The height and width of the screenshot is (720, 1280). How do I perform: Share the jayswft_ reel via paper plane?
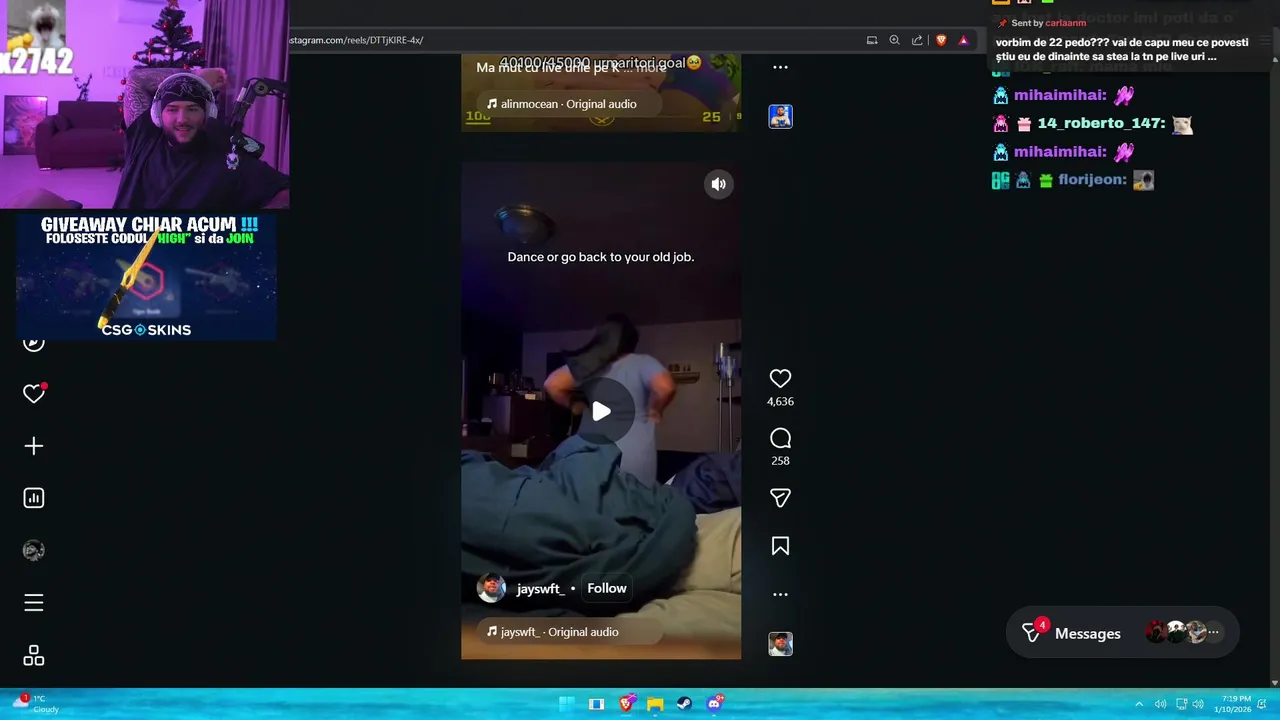[780, 498]
